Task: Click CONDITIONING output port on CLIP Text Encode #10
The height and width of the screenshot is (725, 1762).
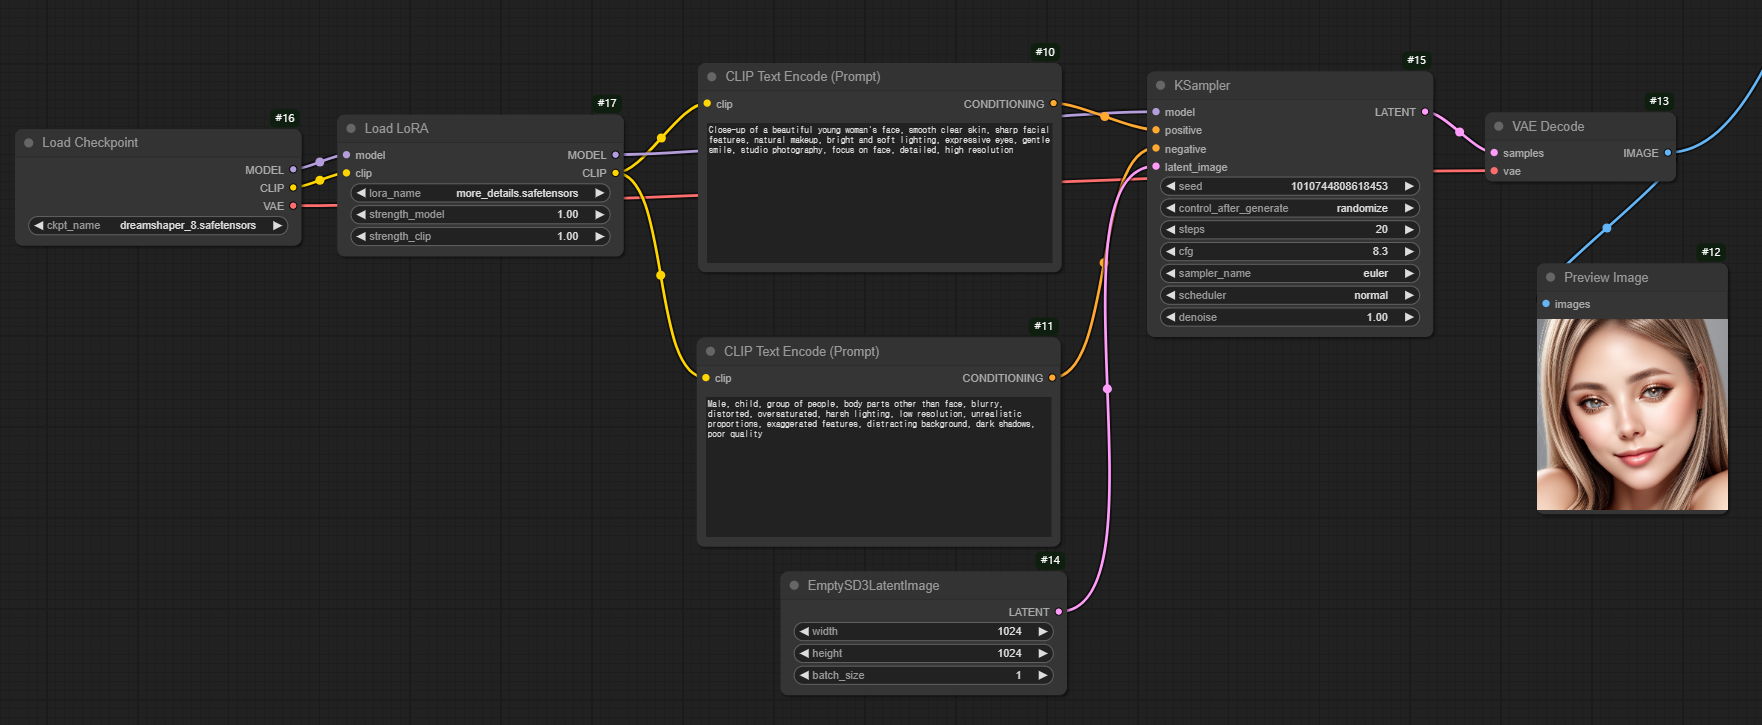Action: (x=1053, y=104)
